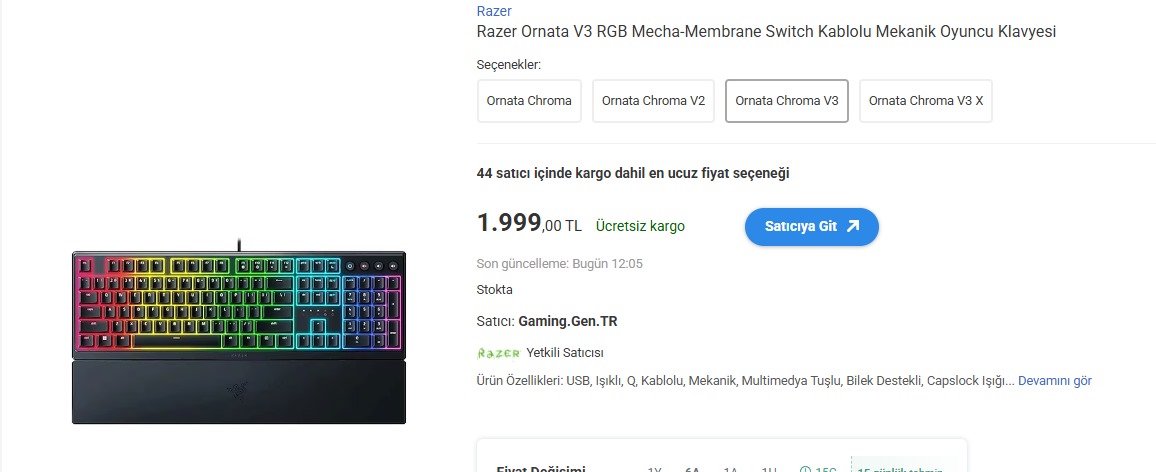Click the Stokta availability status
This screenshot has height=472, width=1156.
(495, 290)
